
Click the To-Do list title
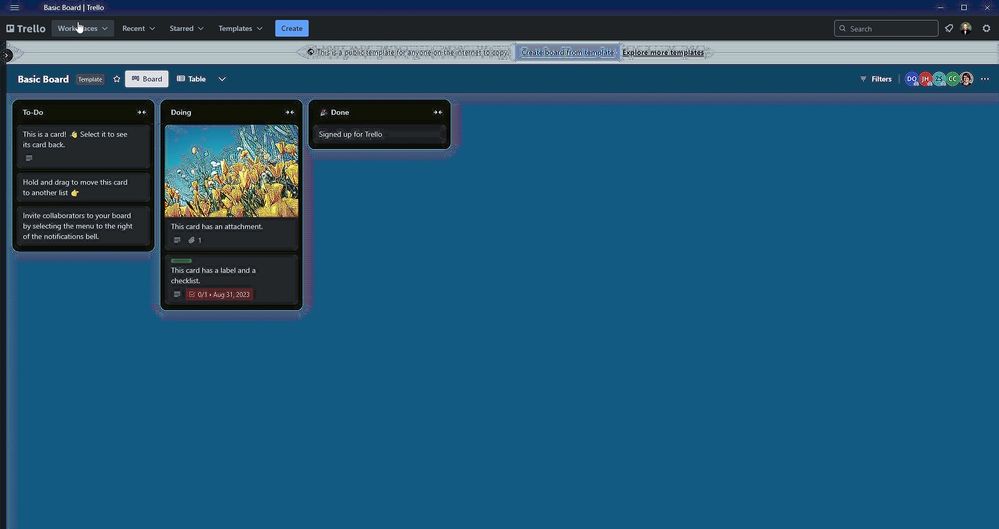[33, 112]
